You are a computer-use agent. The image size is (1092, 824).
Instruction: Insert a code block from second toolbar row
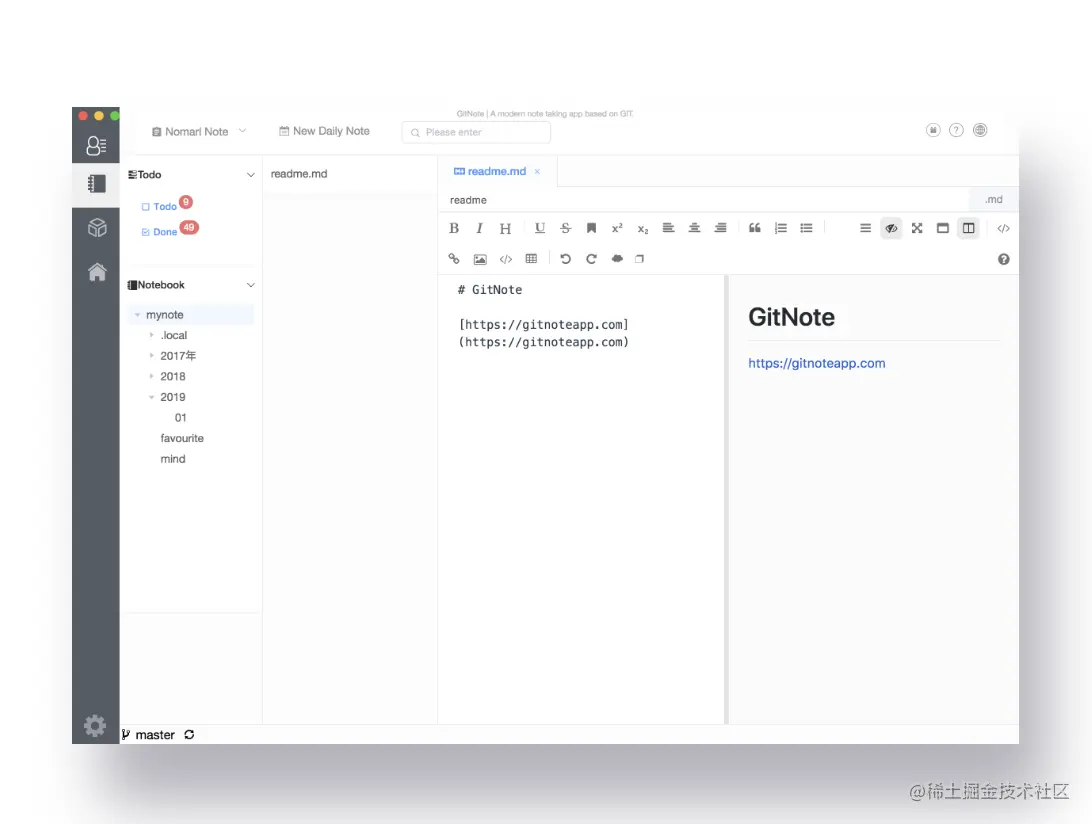(506, 259)
